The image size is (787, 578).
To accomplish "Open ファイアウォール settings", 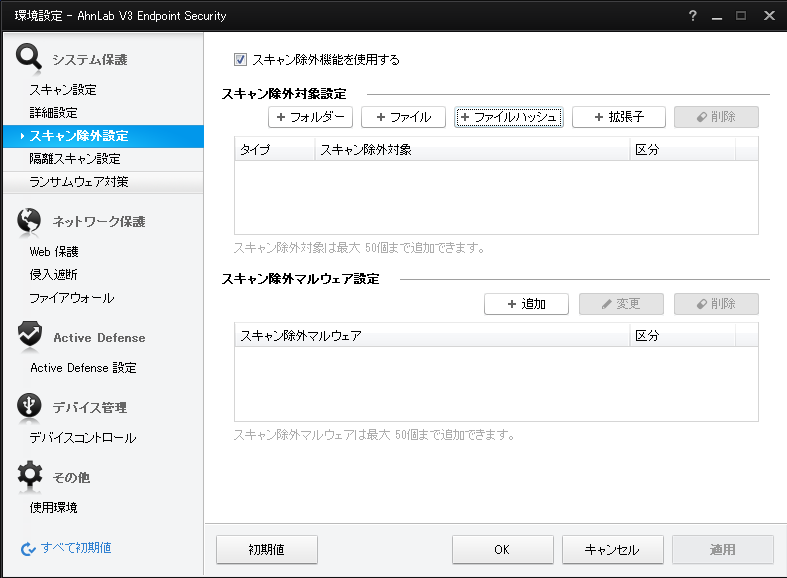I will (72, 298).
